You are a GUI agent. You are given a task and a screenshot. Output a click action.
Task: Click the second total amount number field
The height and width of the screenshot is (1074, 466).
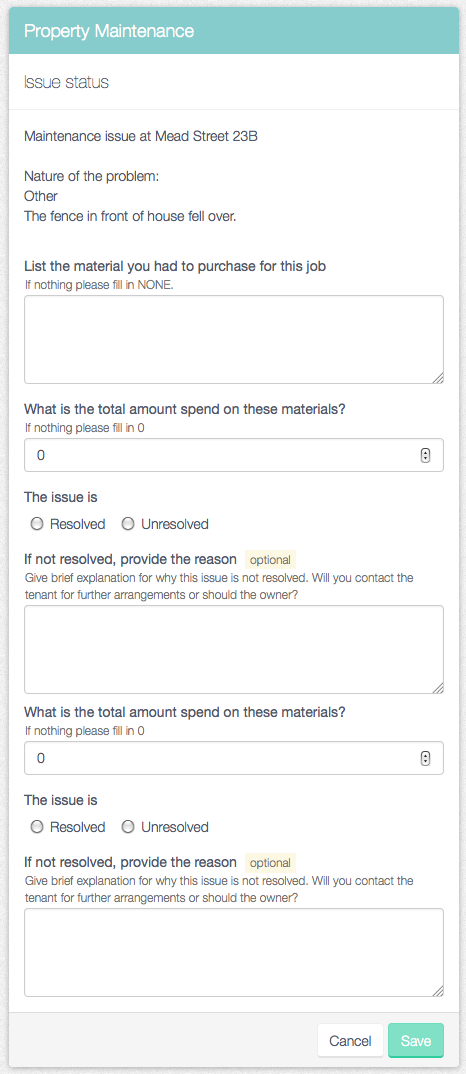click(234, 758)
